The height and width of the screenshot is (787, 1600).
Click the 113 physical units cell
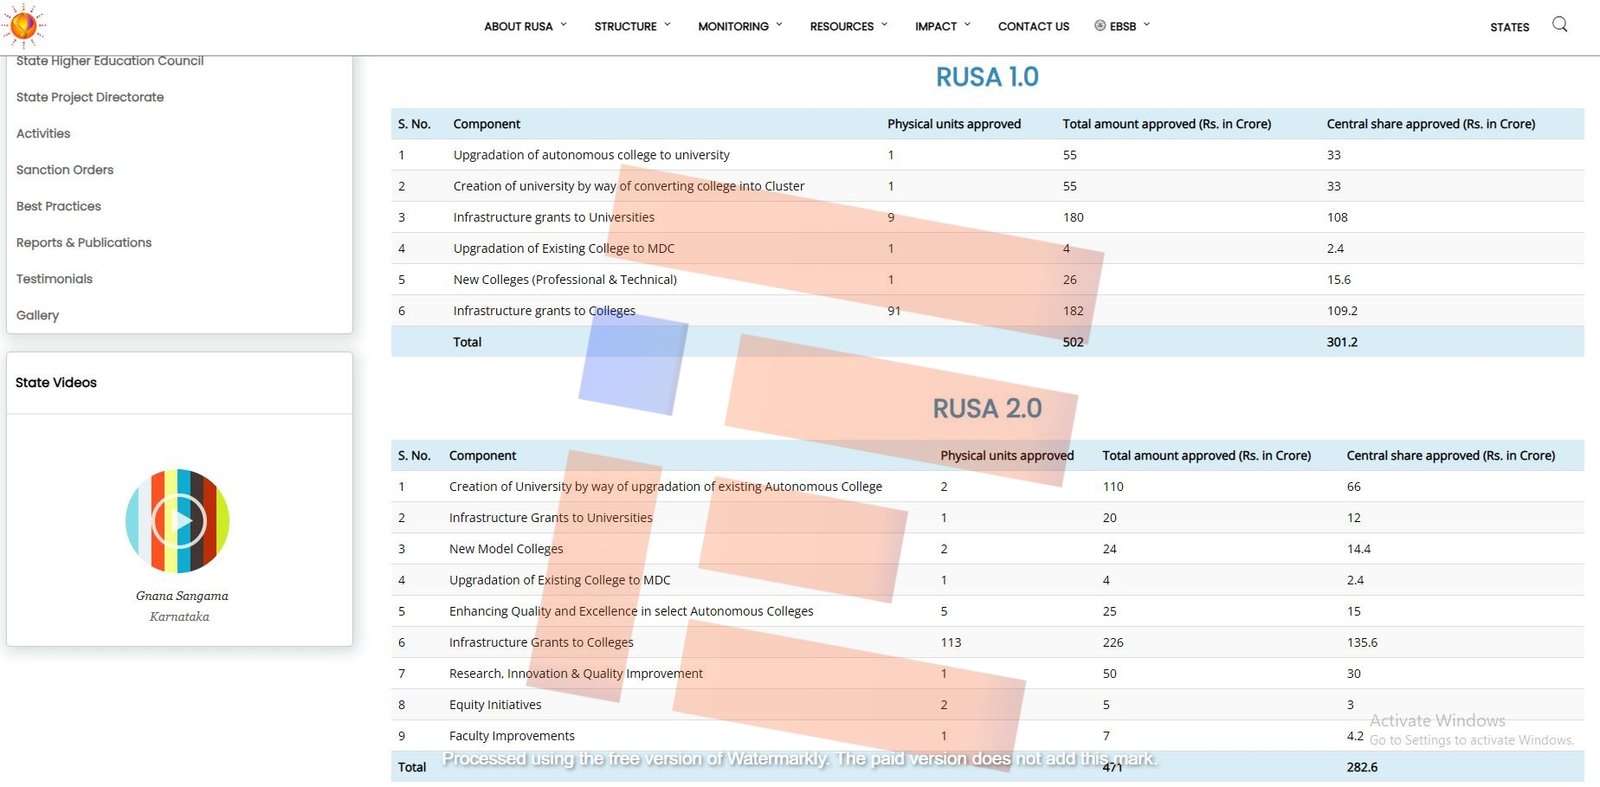click(951, 643)
